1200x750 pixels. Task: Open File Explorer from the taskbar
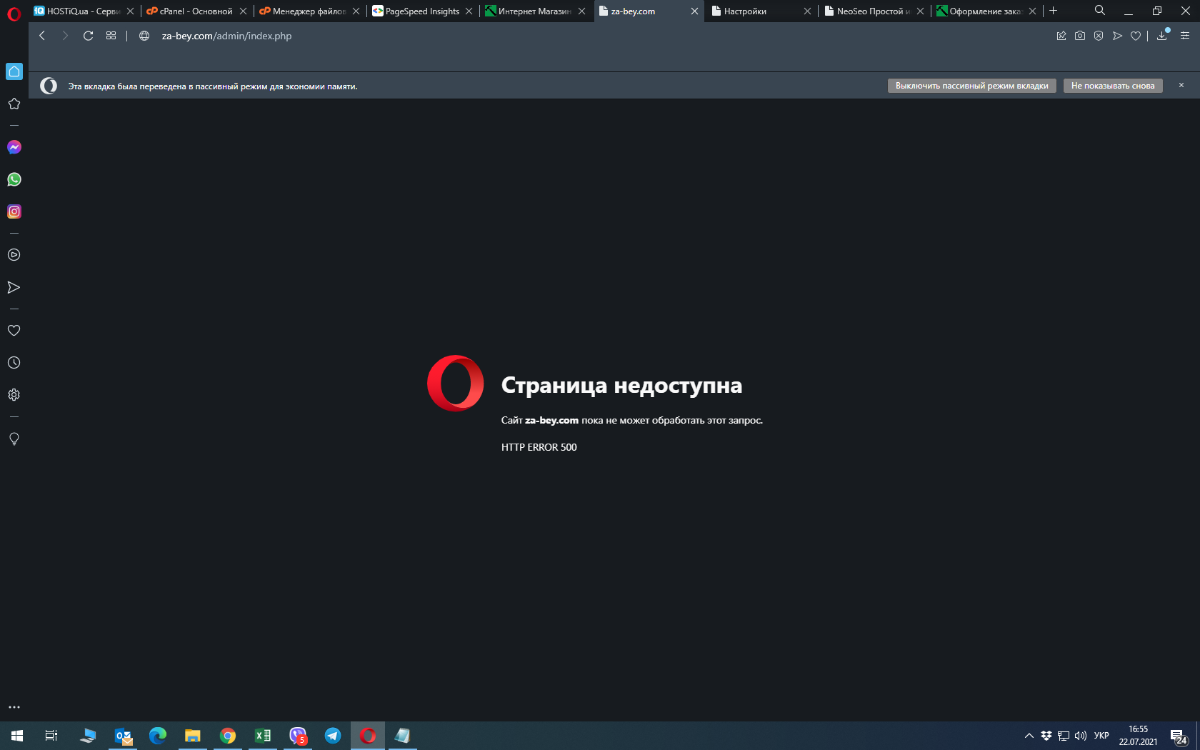pyautogui.click(x=193, y=736)
